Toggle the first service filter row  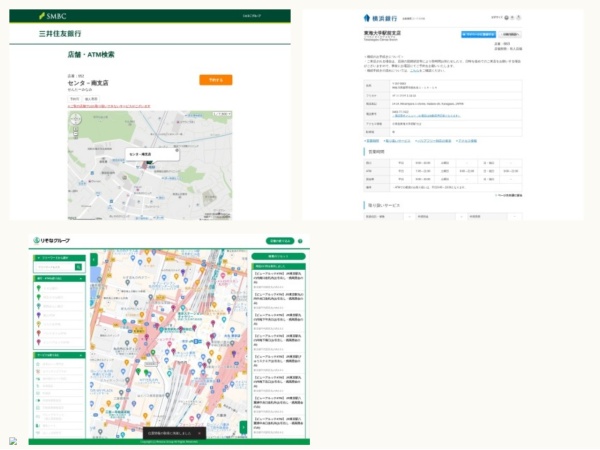click(59, 364)
